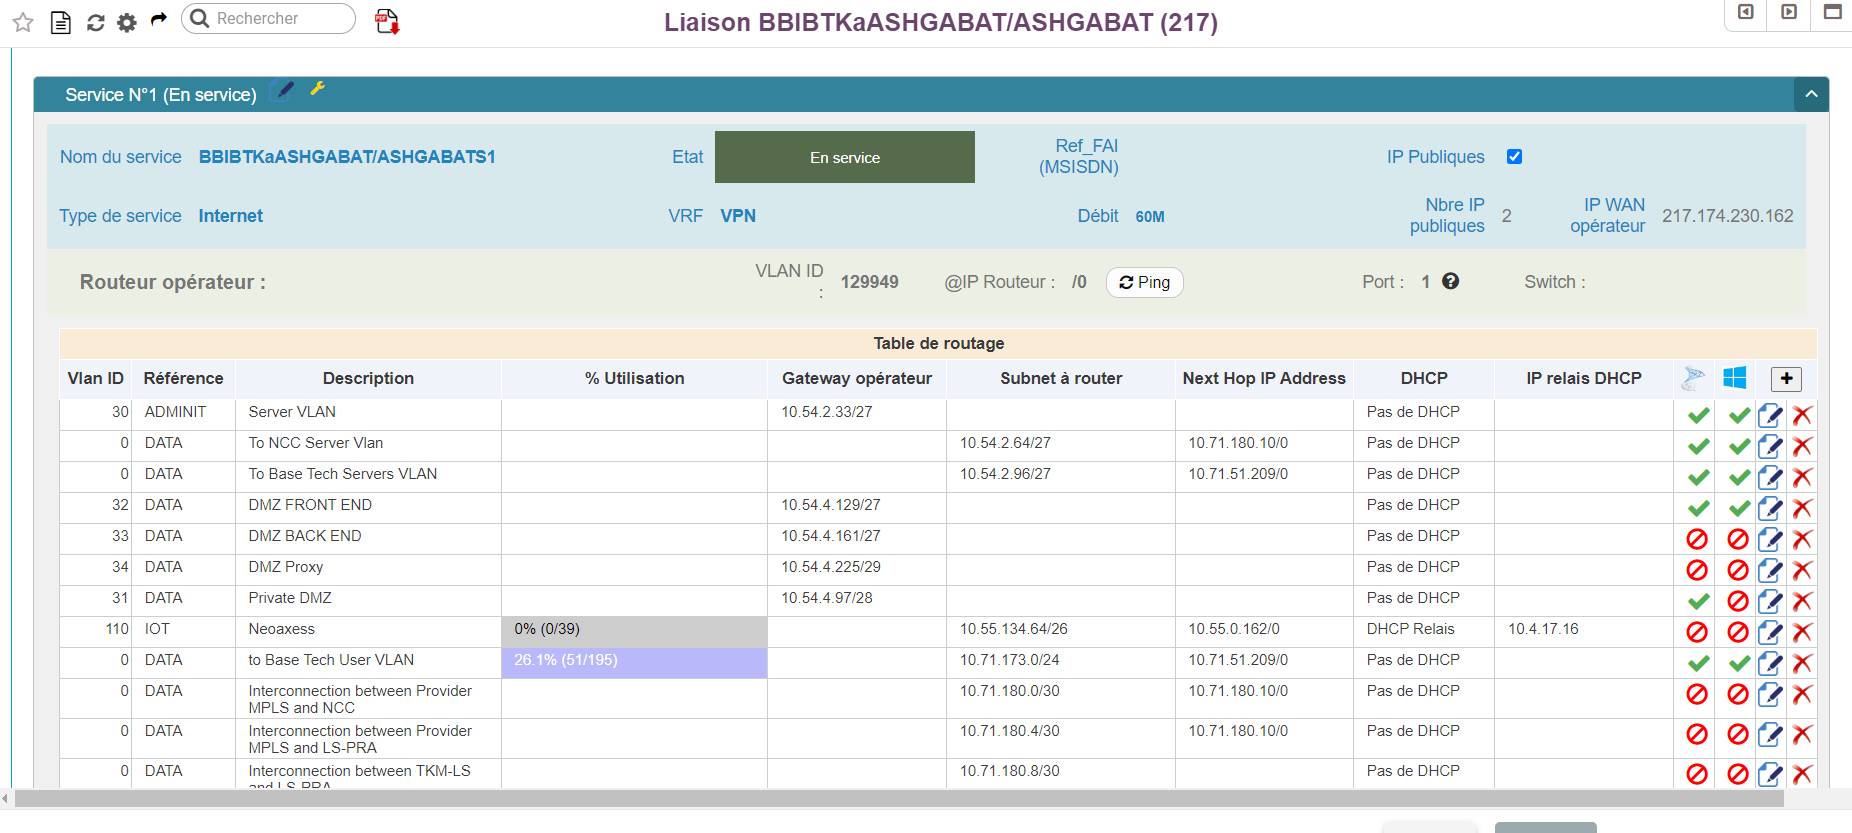Click the 26.1% utilisation bar

634,661
